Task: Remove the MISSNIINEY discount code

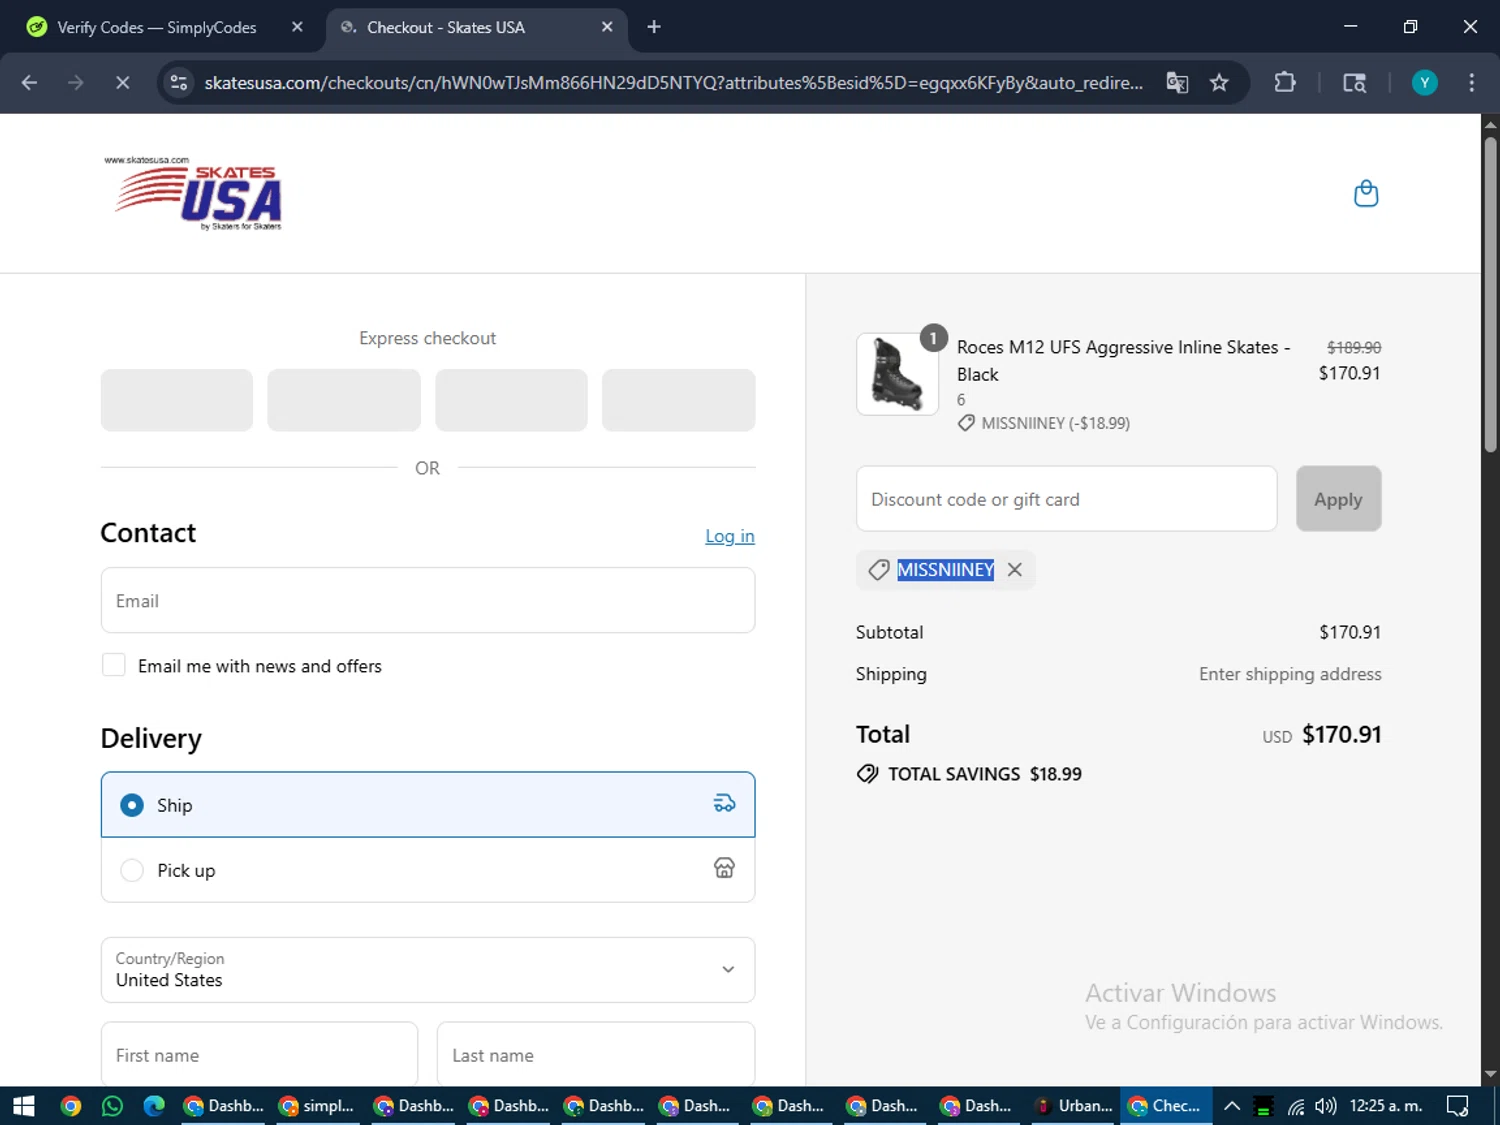Action: coord(1015,569)
